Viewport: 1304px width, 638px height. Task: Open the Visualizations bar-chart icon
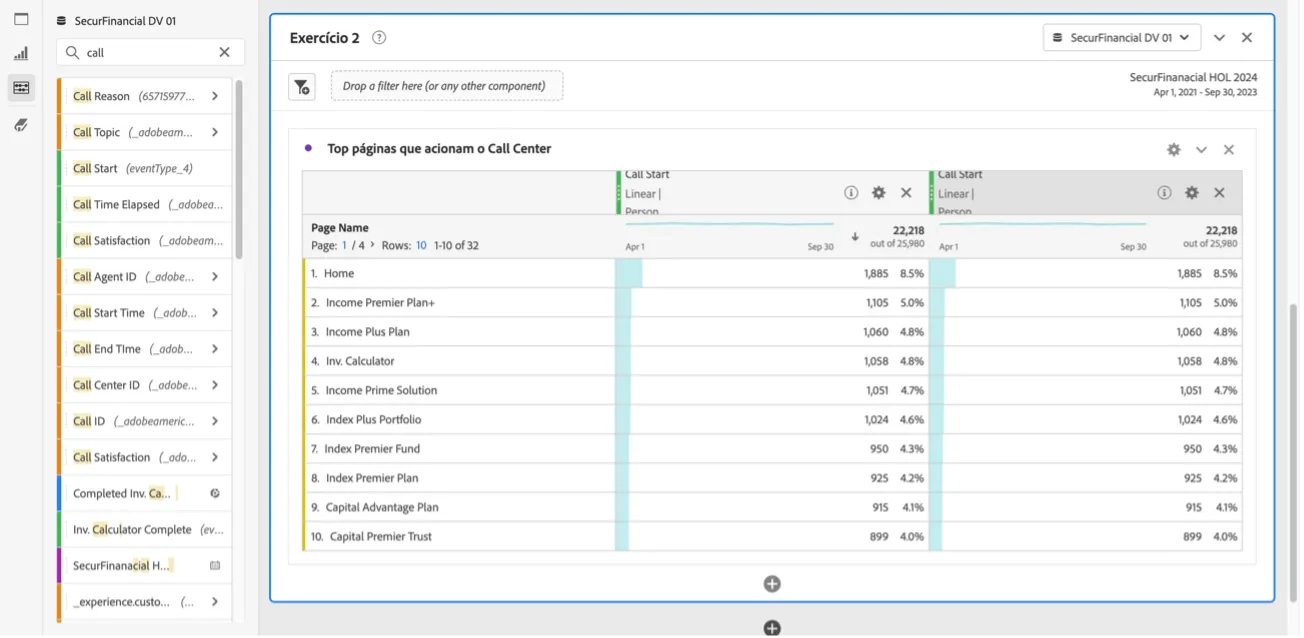21,54
